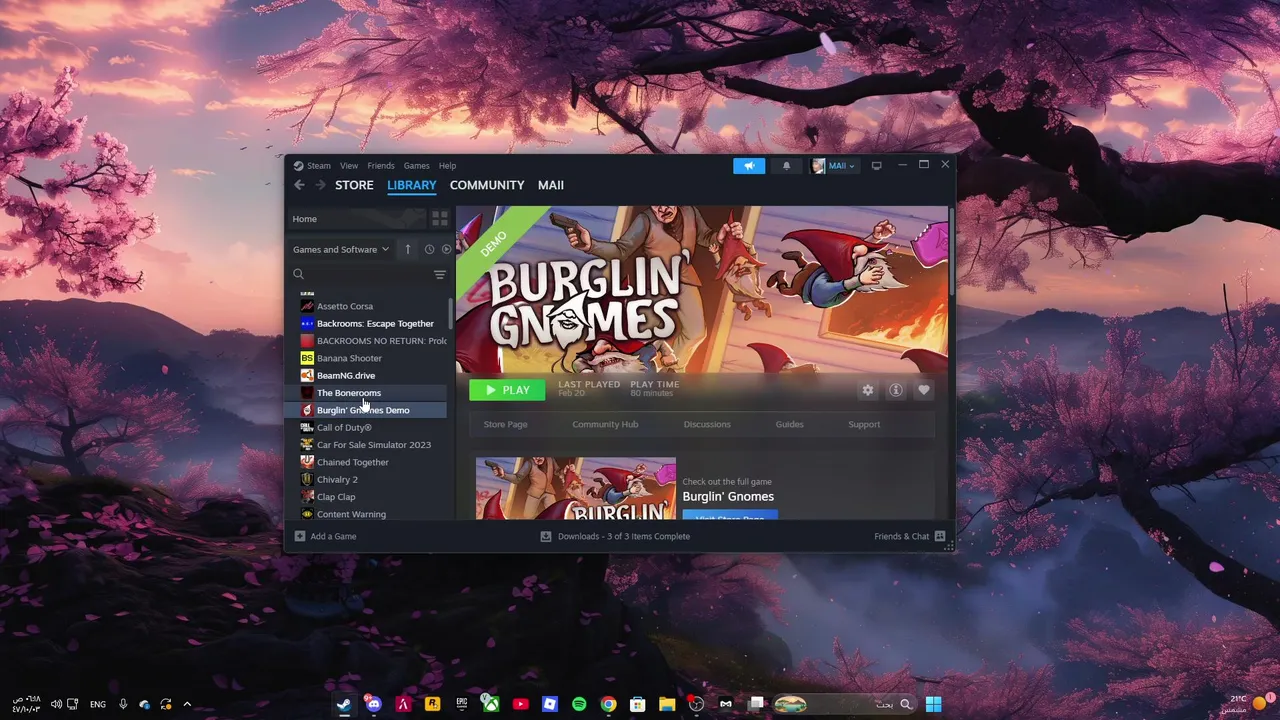Click the library search magnifier icon
This screenshot has width=1280, height=720.
(x=298, y=274)
